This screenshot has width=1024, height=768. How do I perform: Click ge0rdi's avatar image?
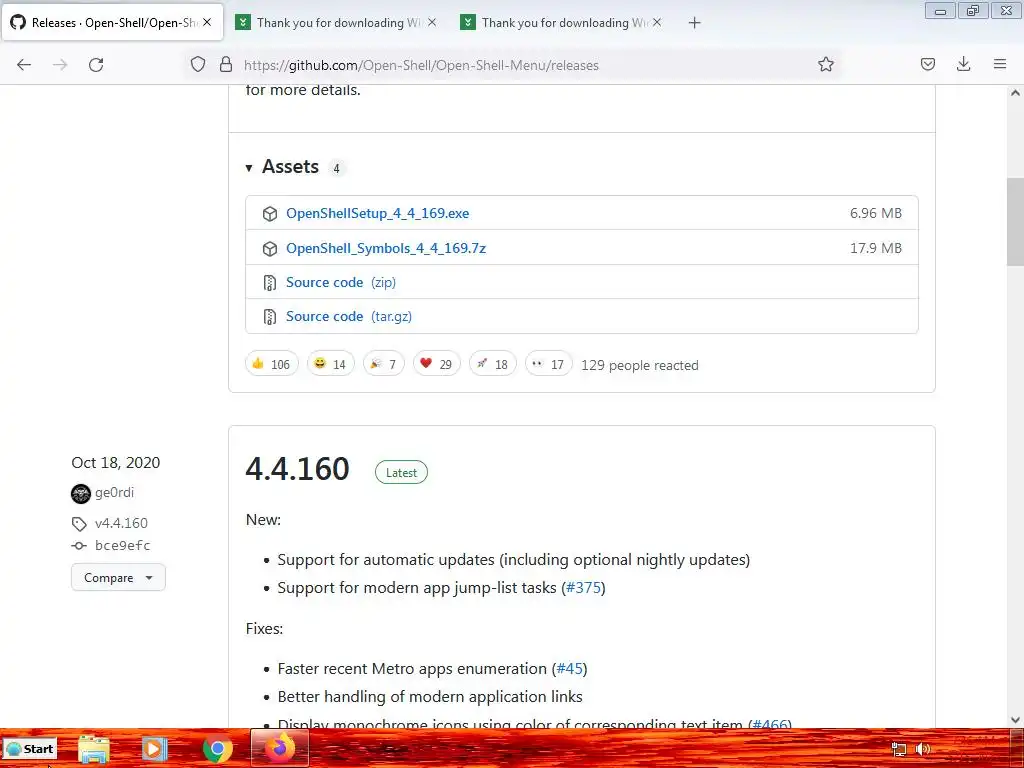81,494
